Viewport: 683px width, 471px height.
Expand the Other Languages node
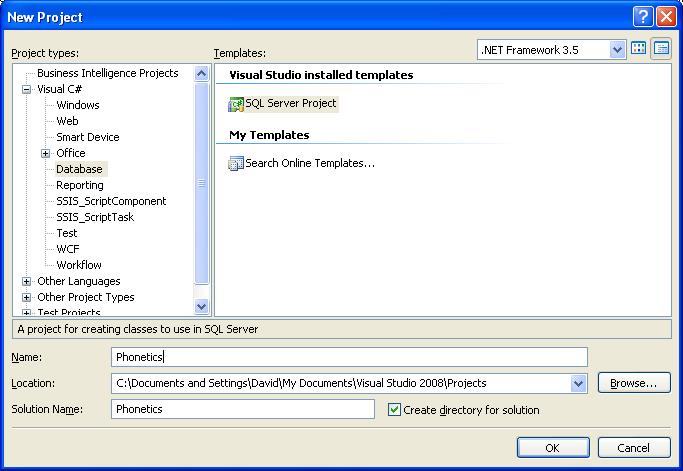click(x=27, y=281)
